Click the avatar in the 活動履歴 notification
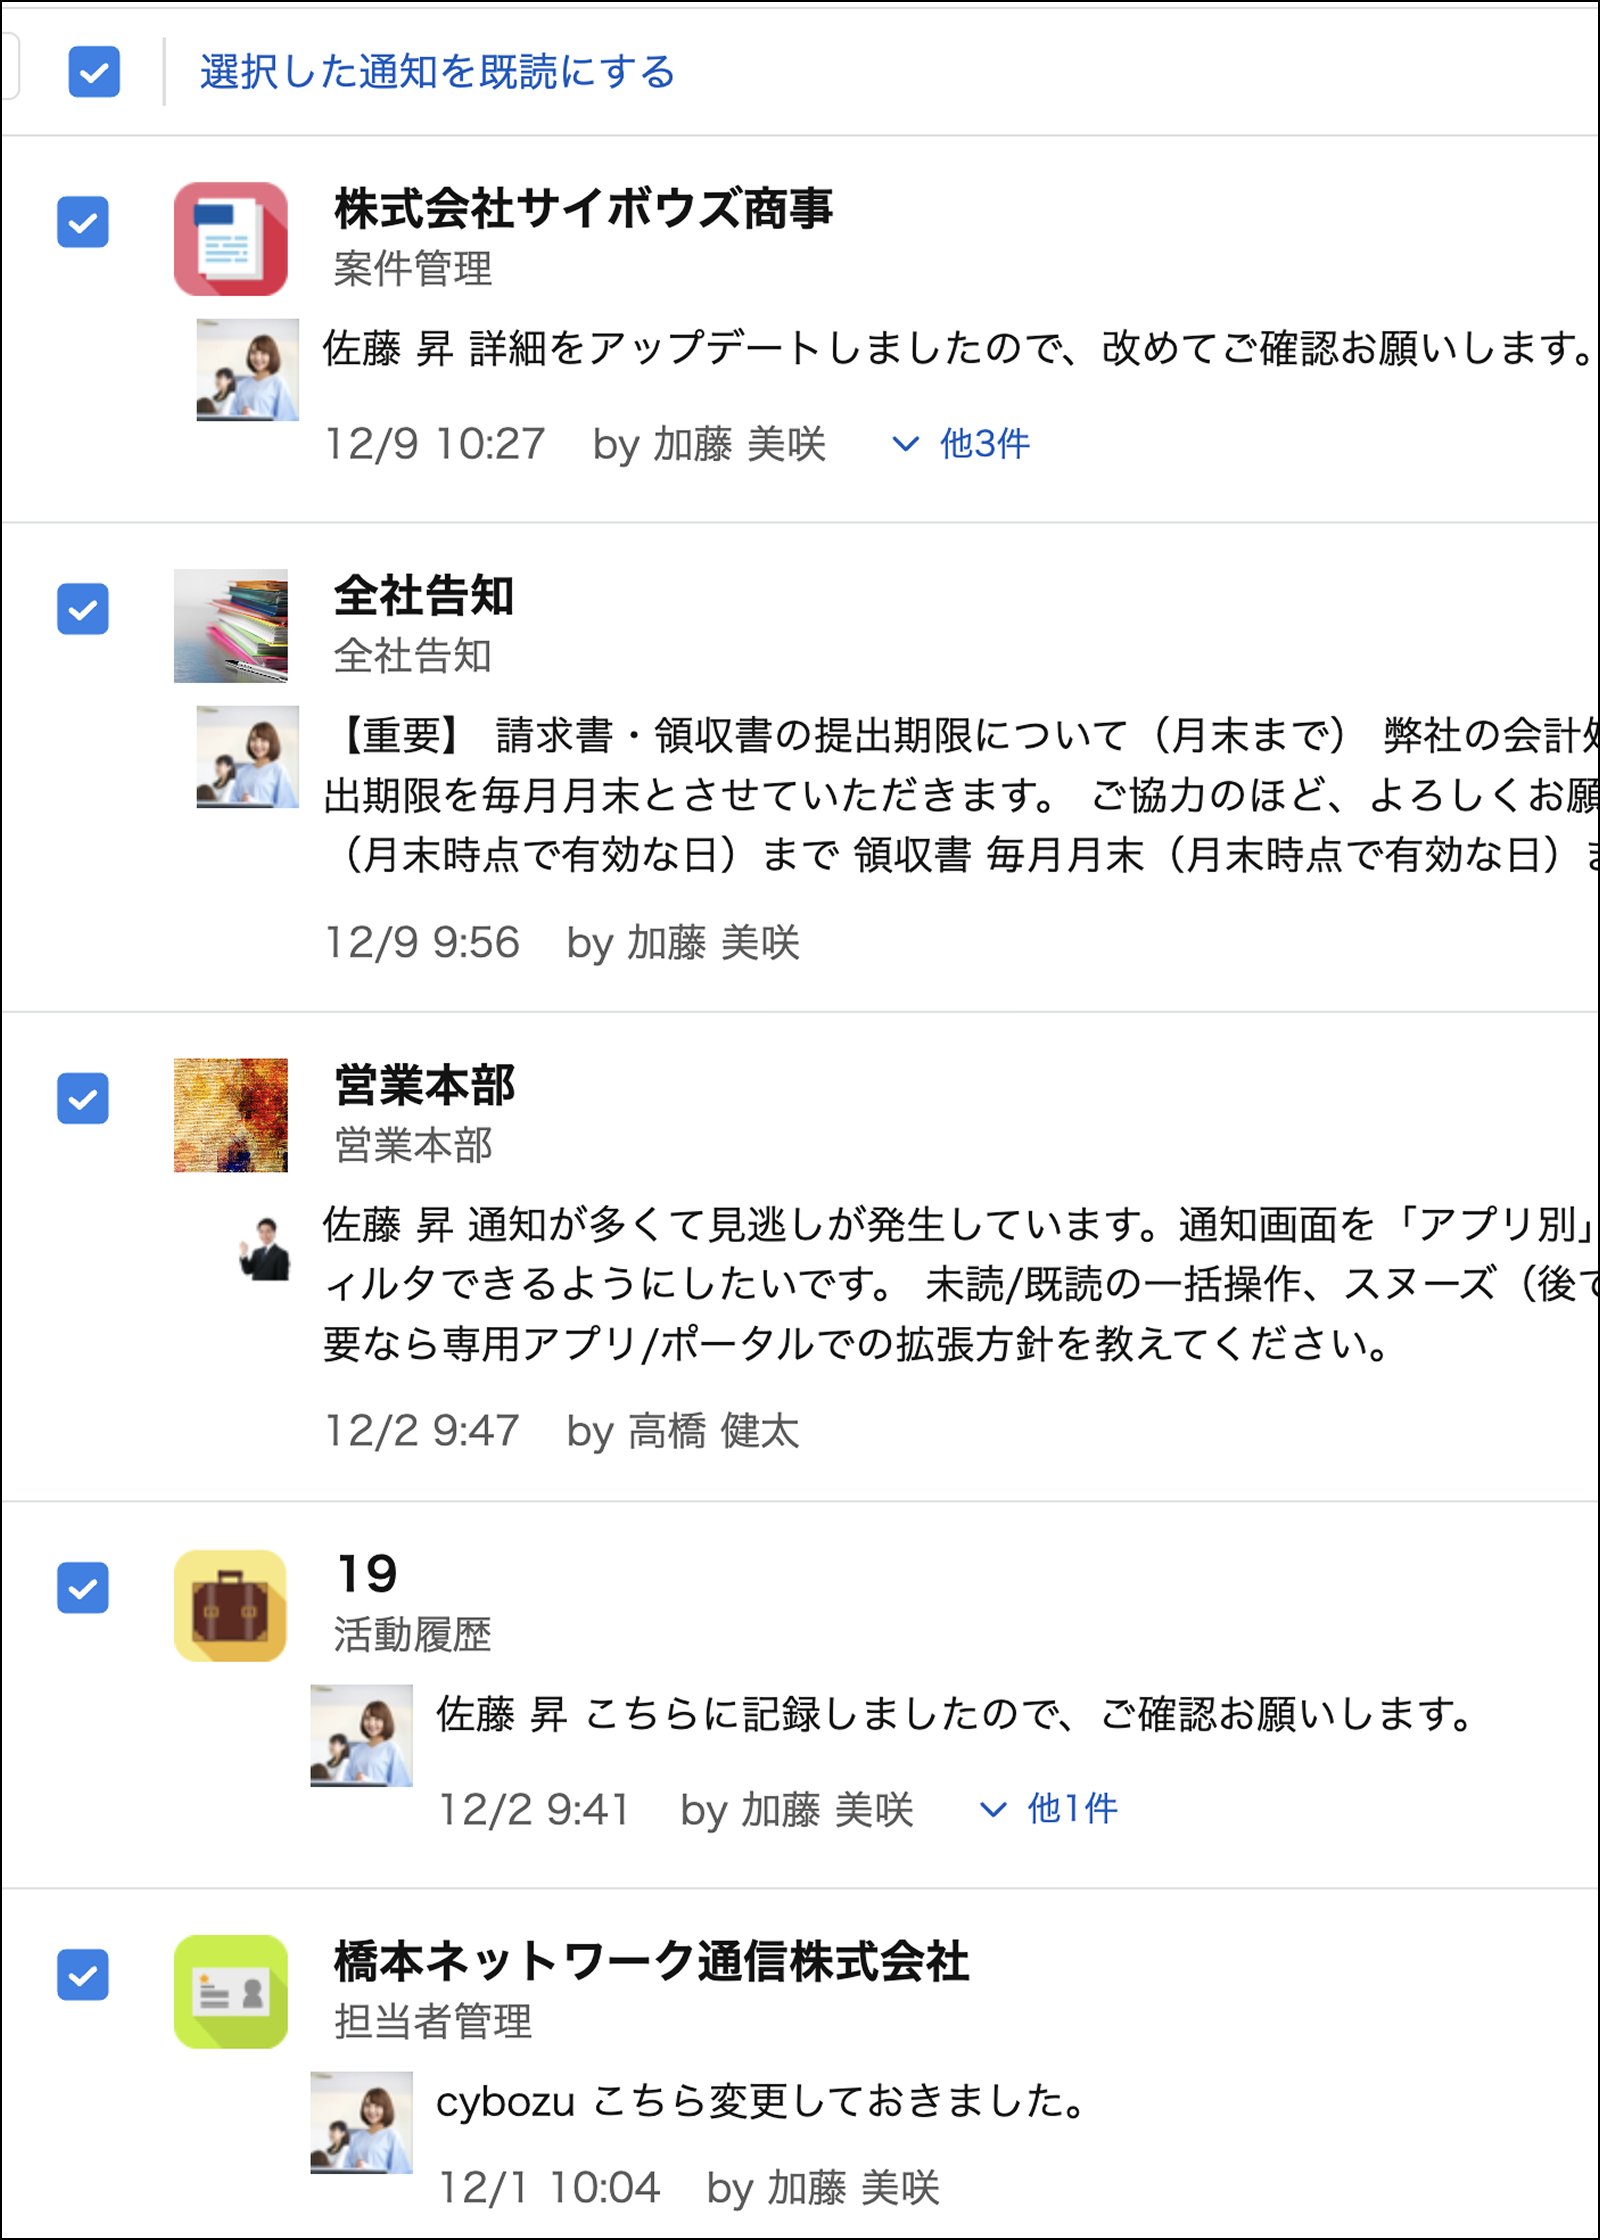This screenshot has height=2240, width=1600. [x=362, y=1735]
